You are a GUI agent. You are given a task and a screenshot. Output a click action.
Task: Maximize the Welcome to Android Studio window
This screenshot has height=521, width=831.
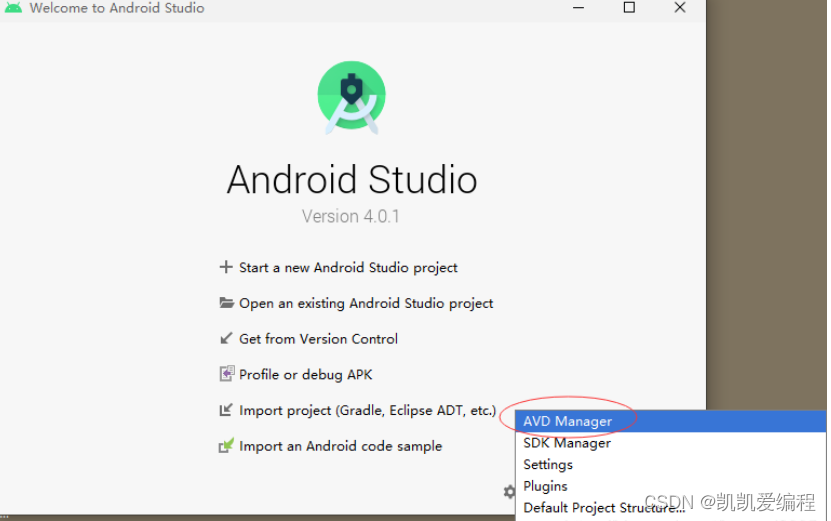[629, 7]
